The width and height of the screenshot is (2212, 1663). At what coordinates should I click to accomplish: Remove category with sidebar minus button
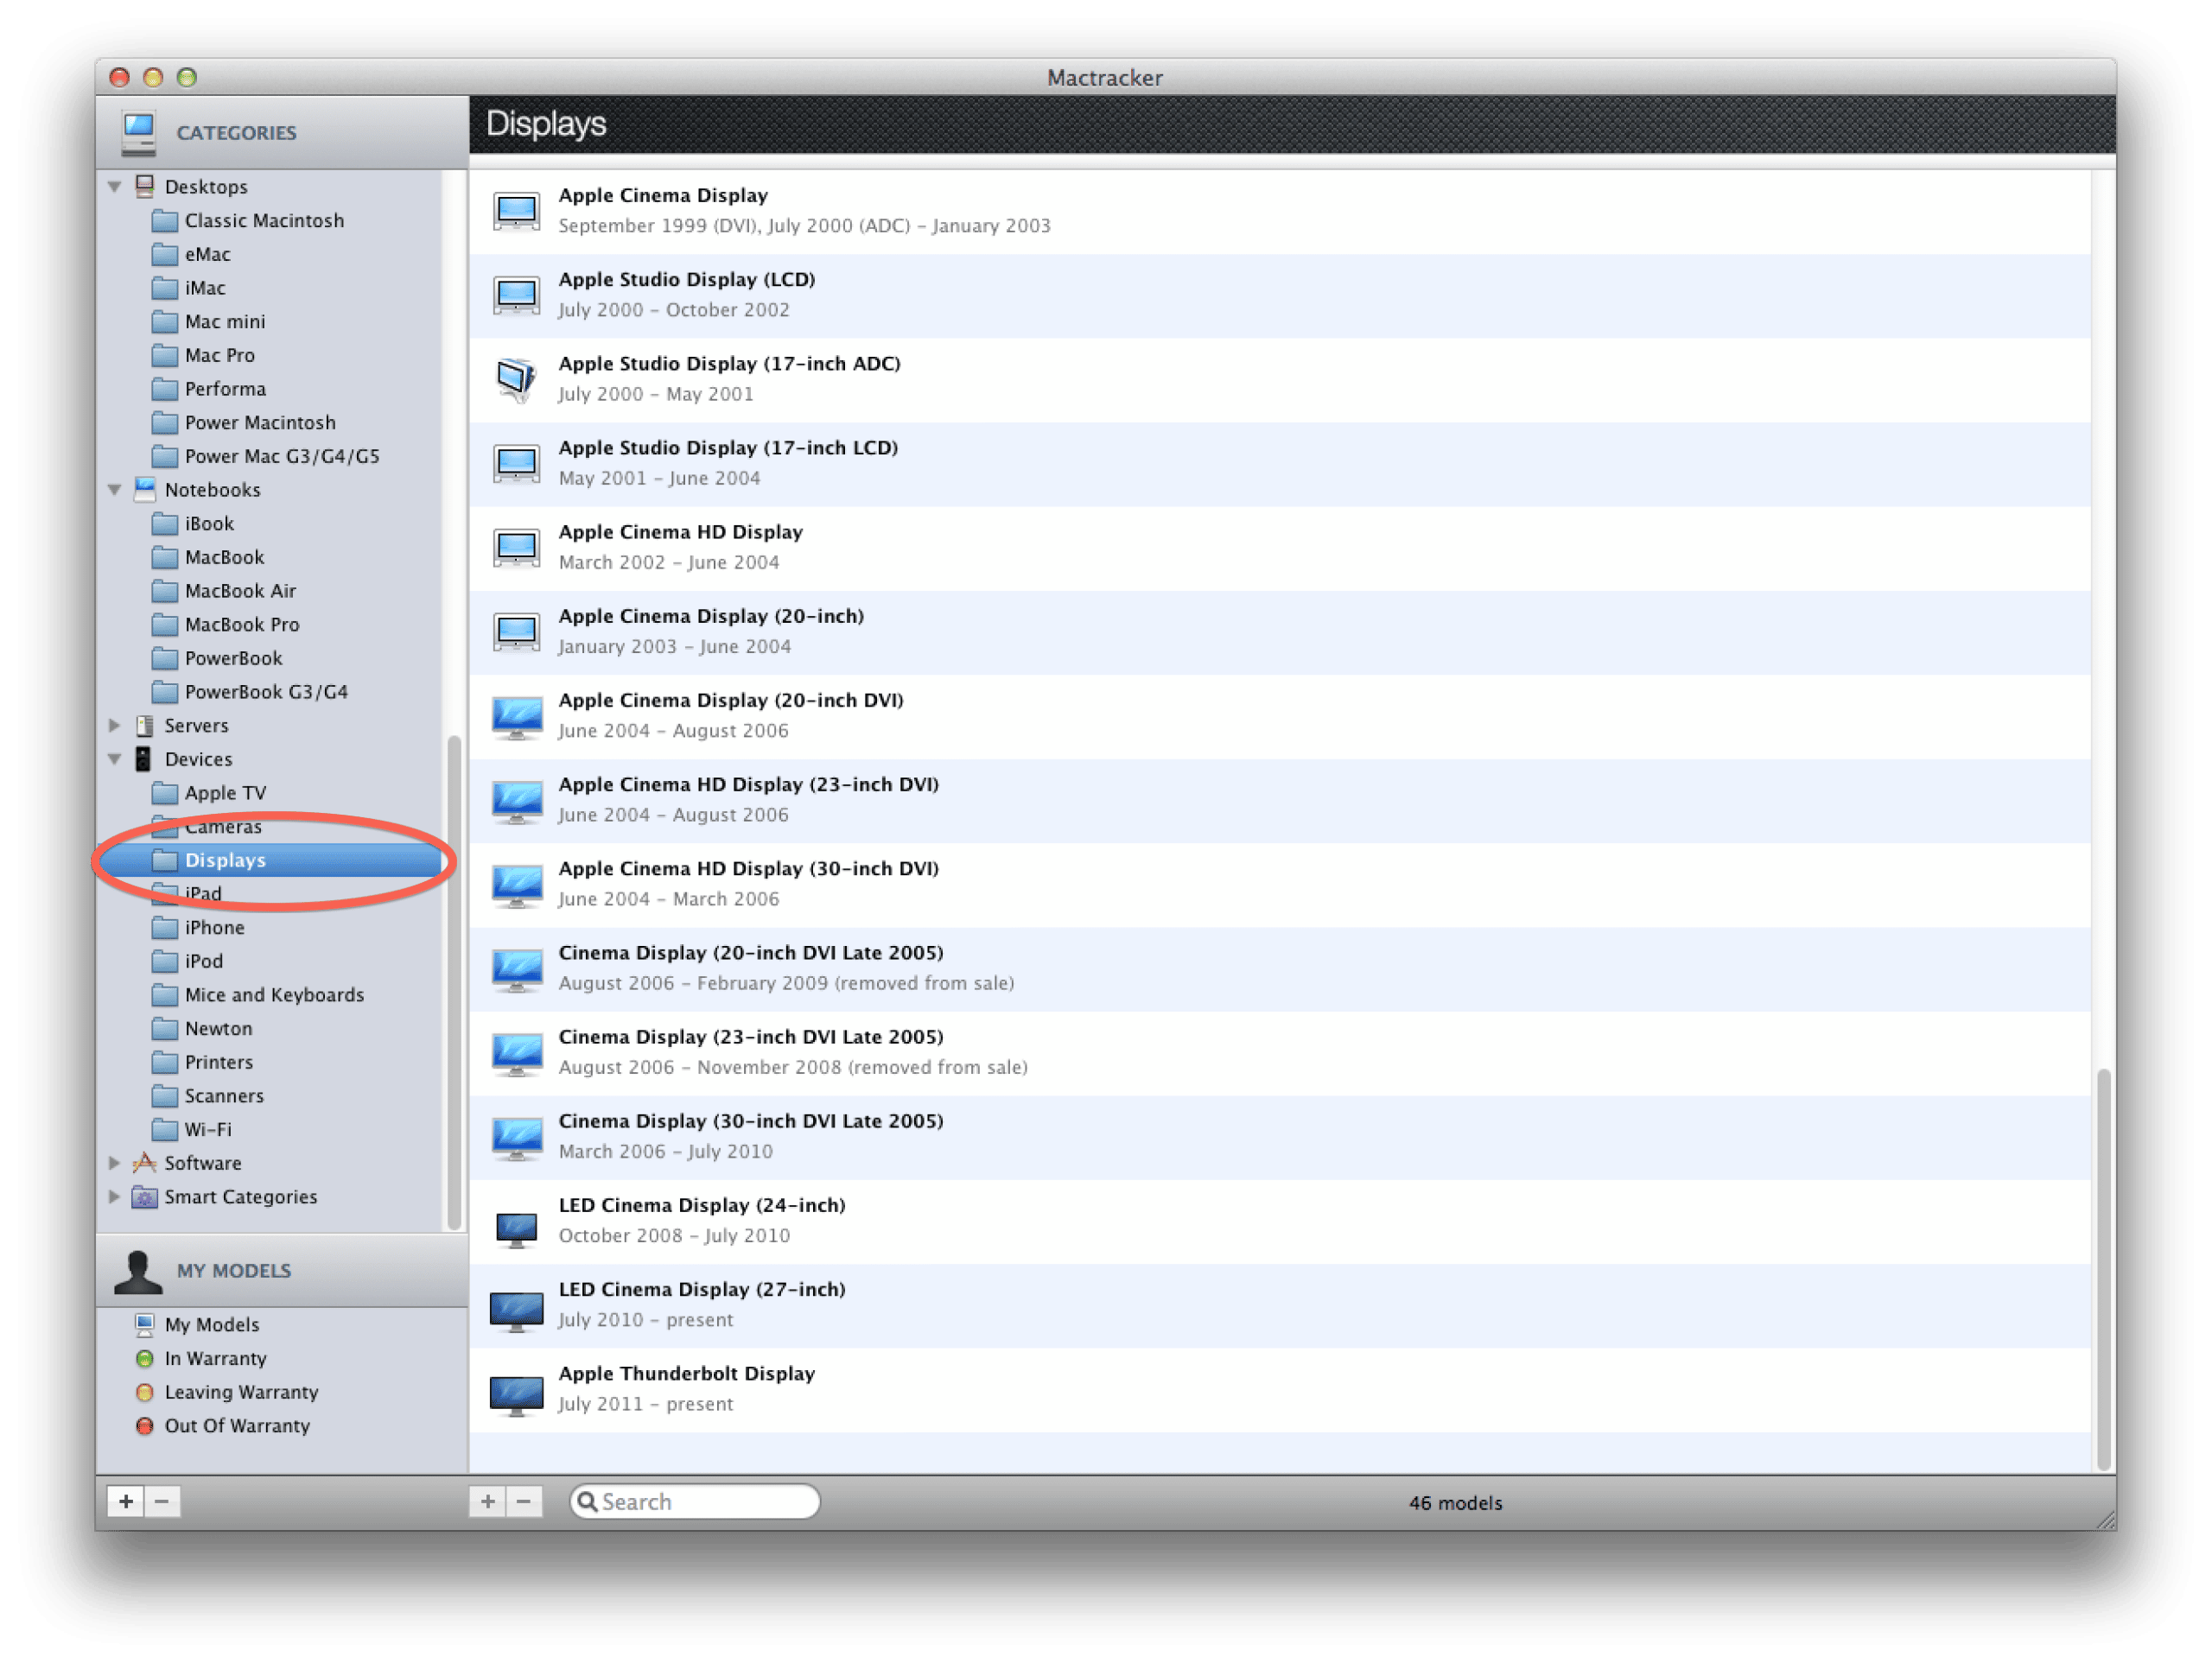pyautogui.click(x=162, y=1501)
